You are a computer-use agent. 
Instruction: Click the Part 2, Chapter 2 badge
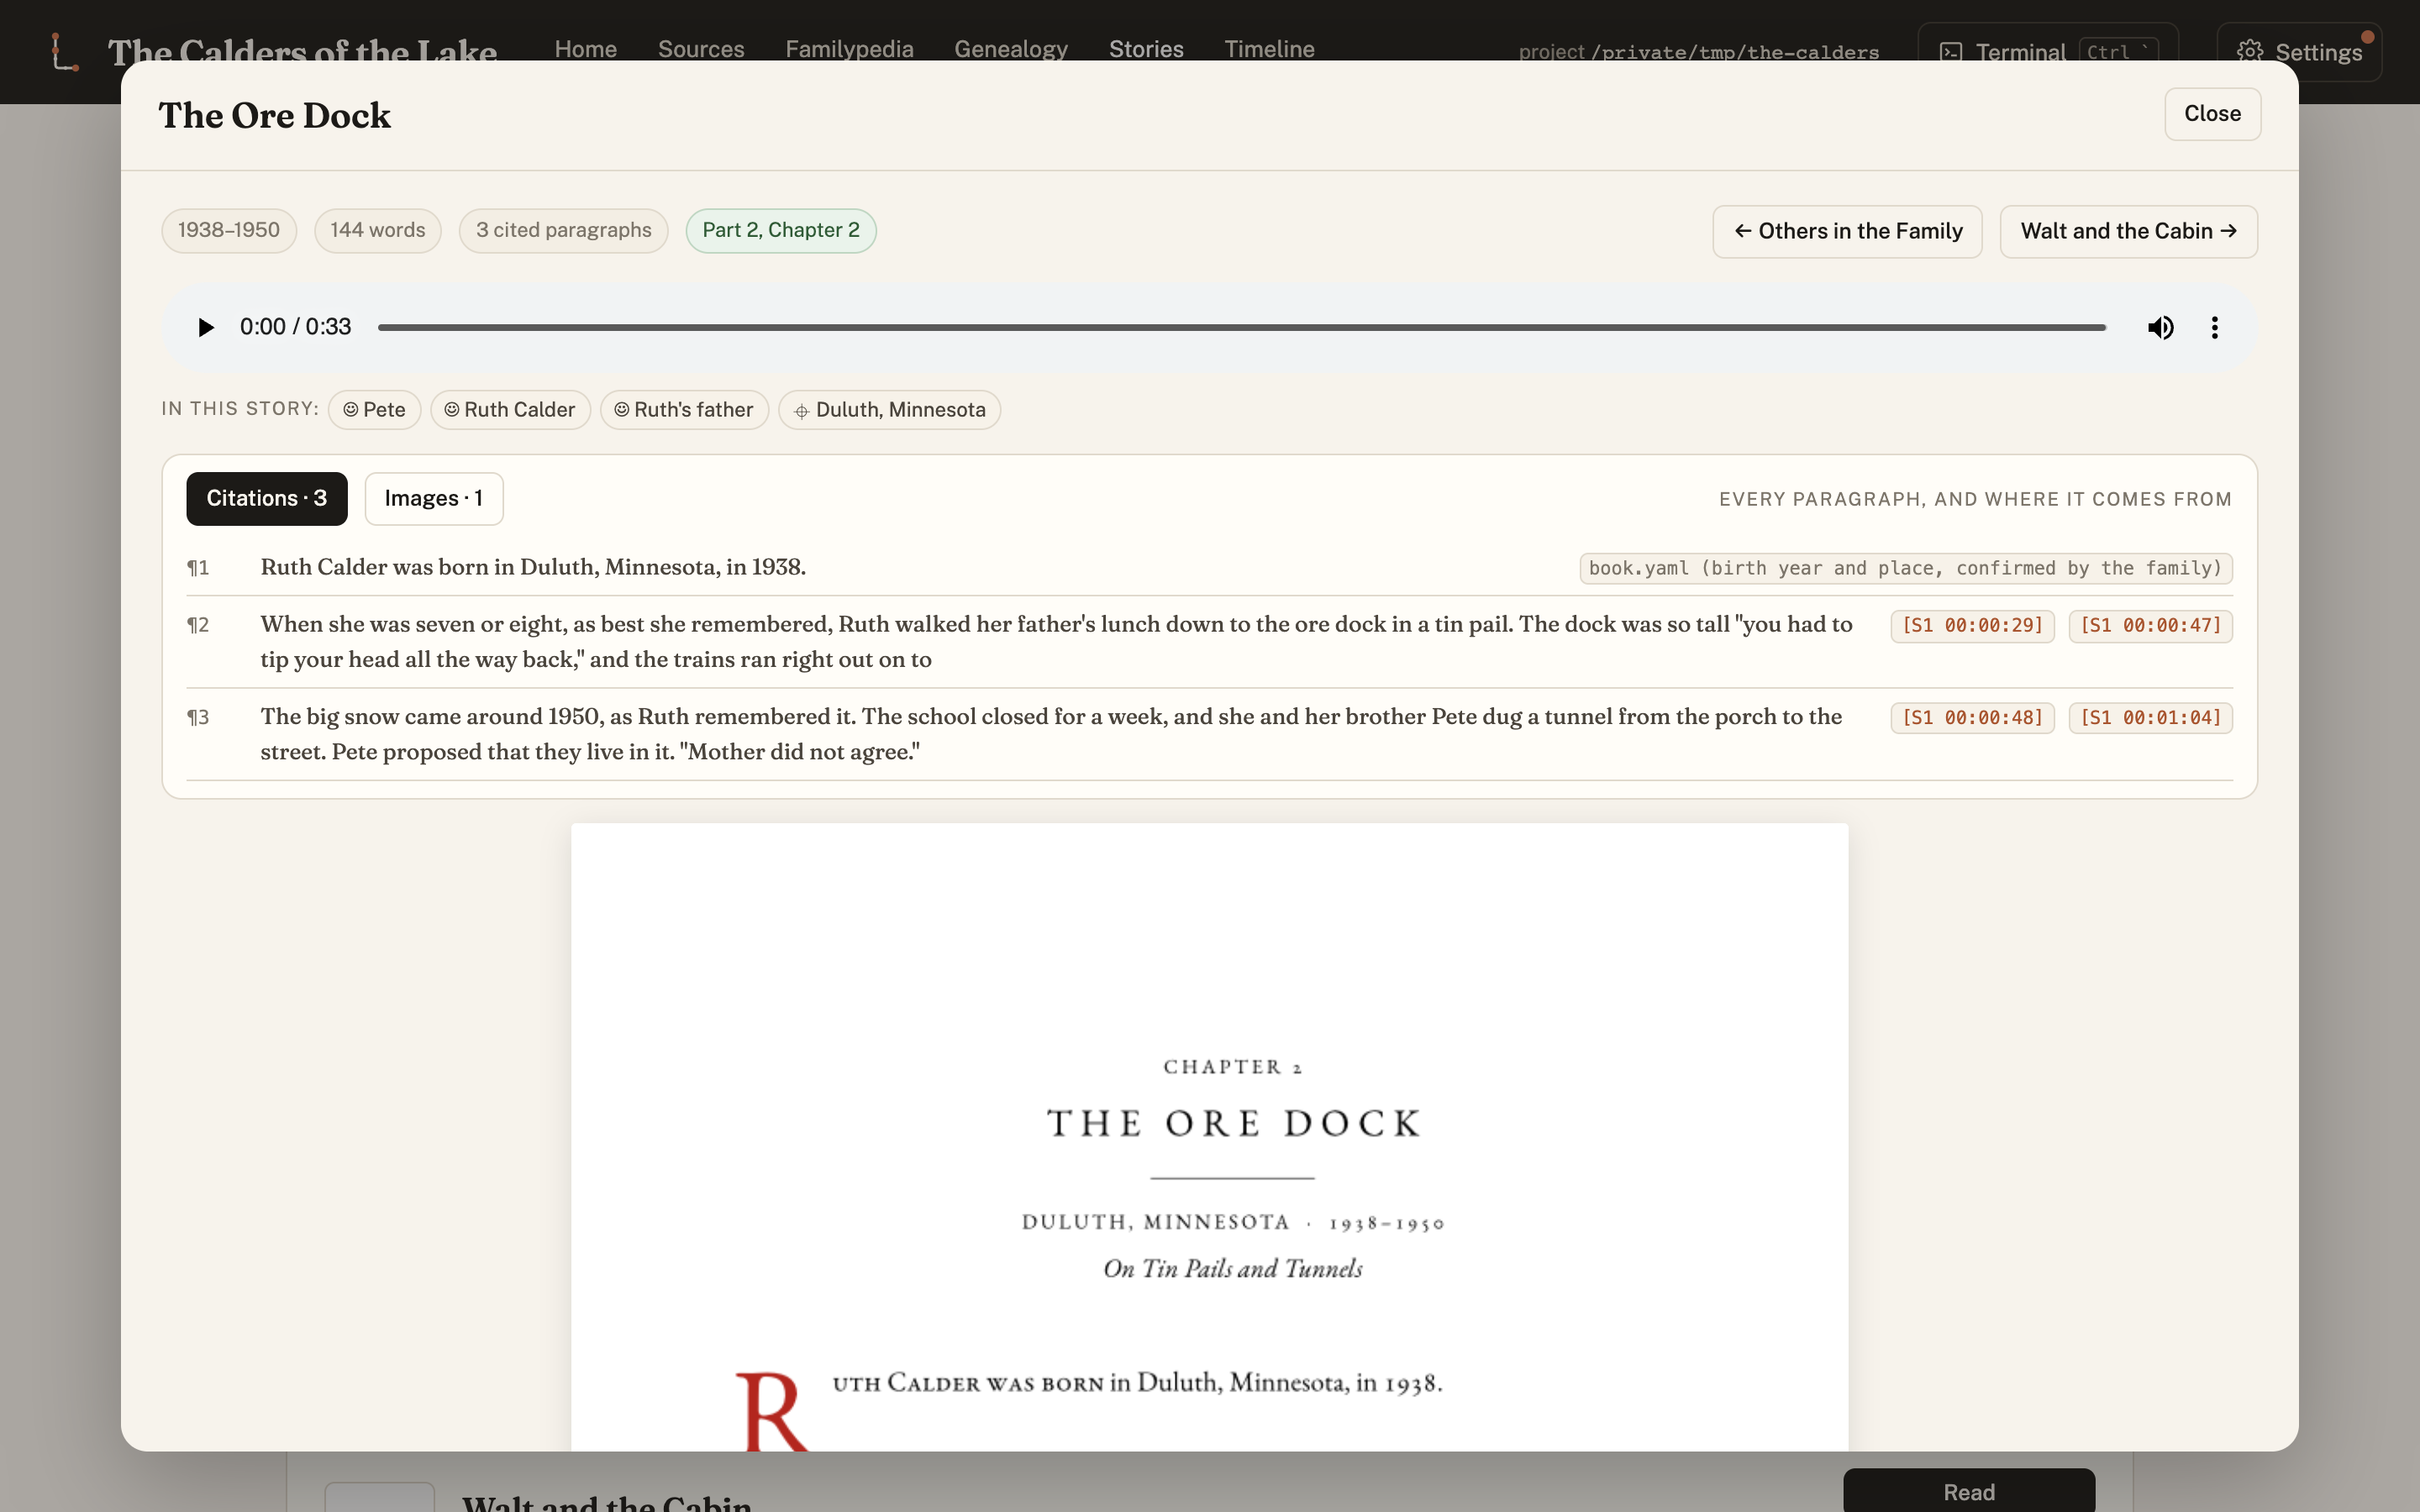(781, 230)
